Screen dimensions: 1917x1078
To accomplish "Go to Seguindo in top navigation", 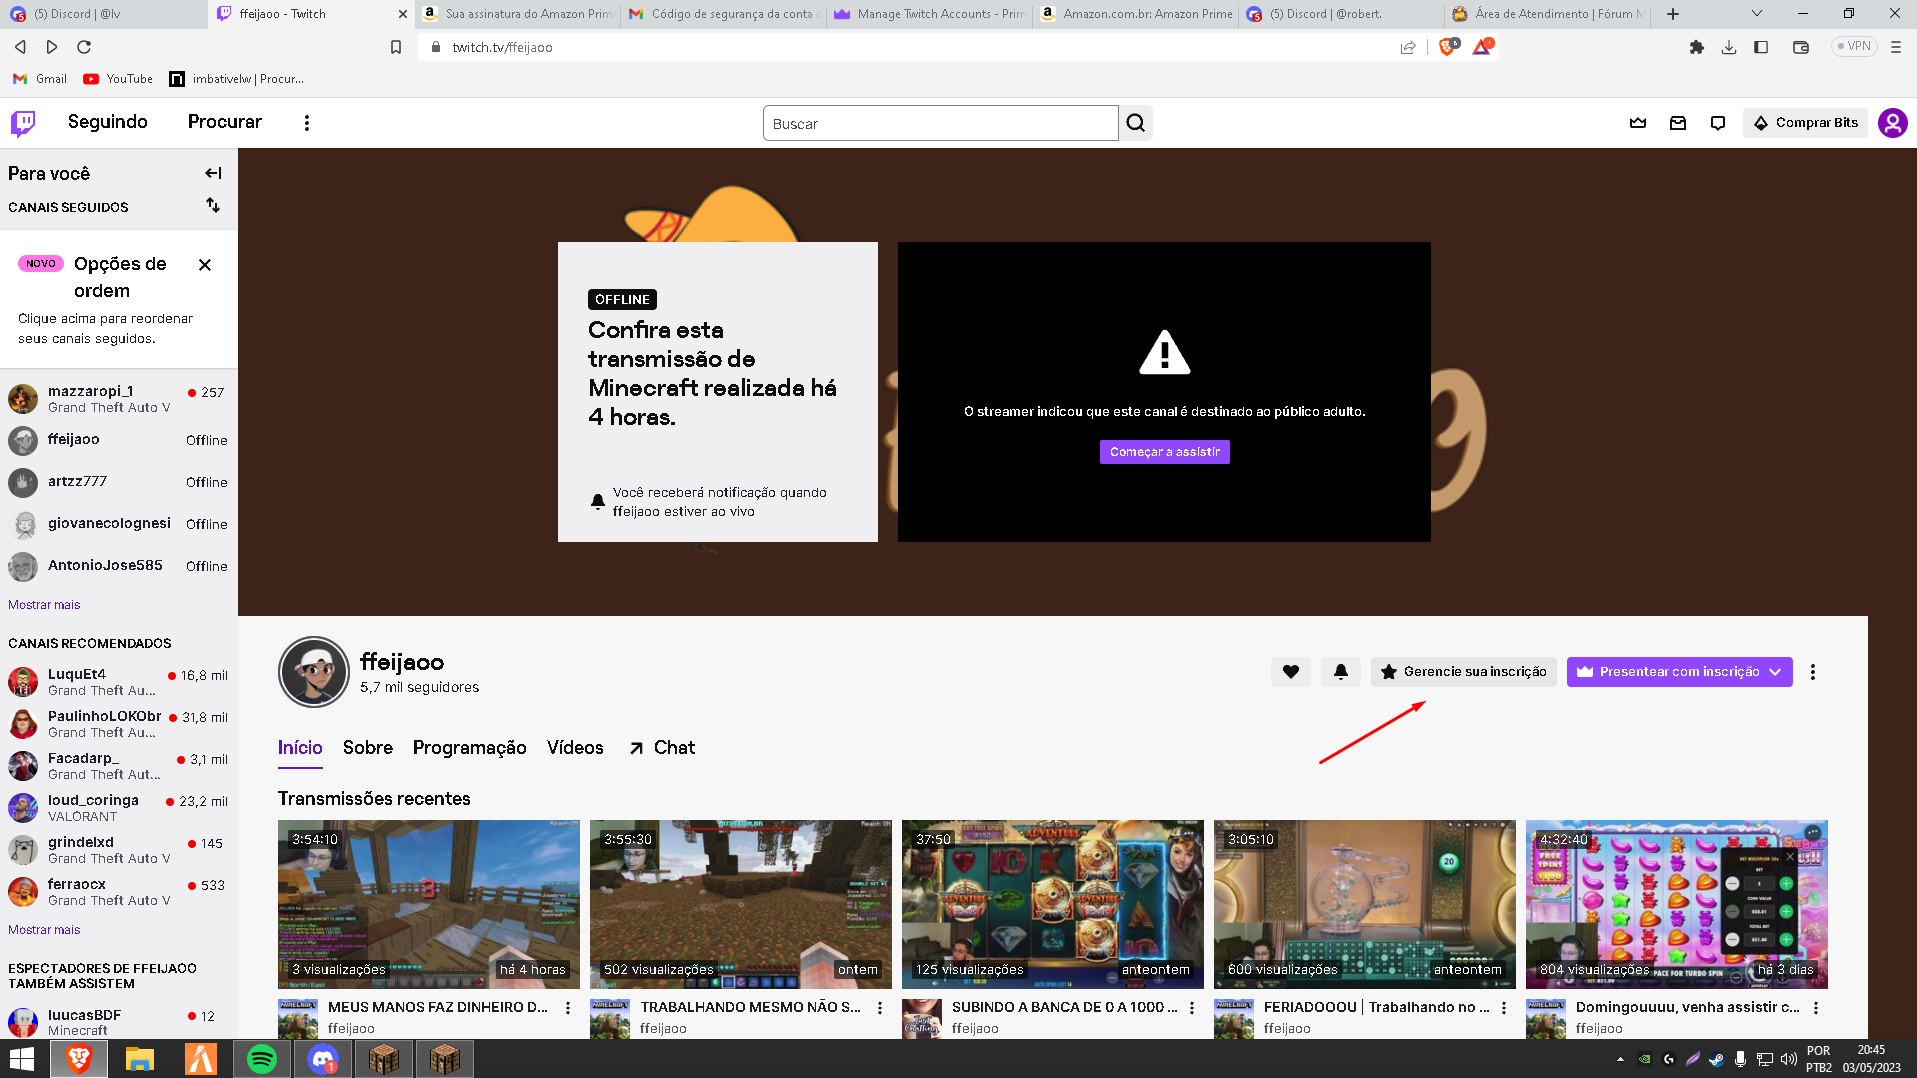I will click(x=108, y=122).
